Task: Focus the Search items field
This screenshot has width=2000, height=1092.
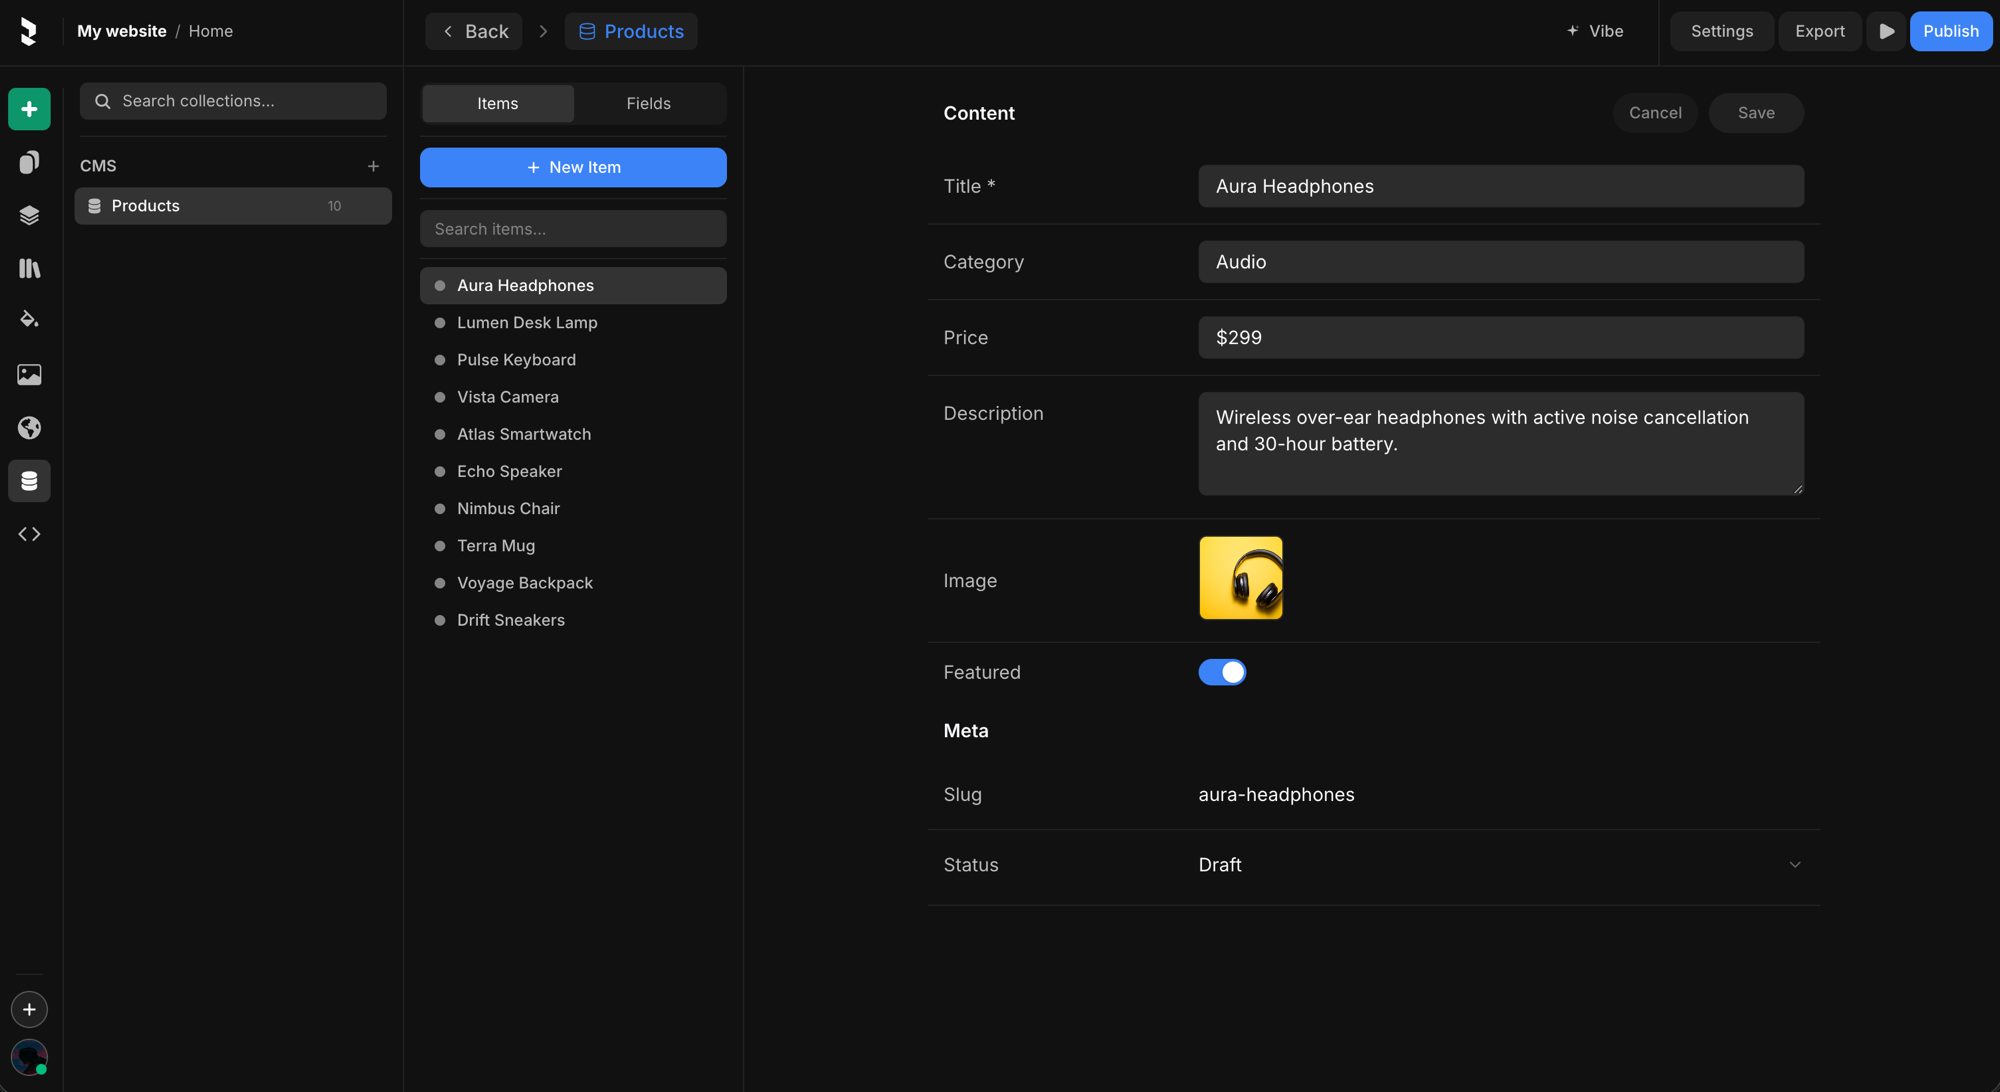Action: [x=573, y=229]
